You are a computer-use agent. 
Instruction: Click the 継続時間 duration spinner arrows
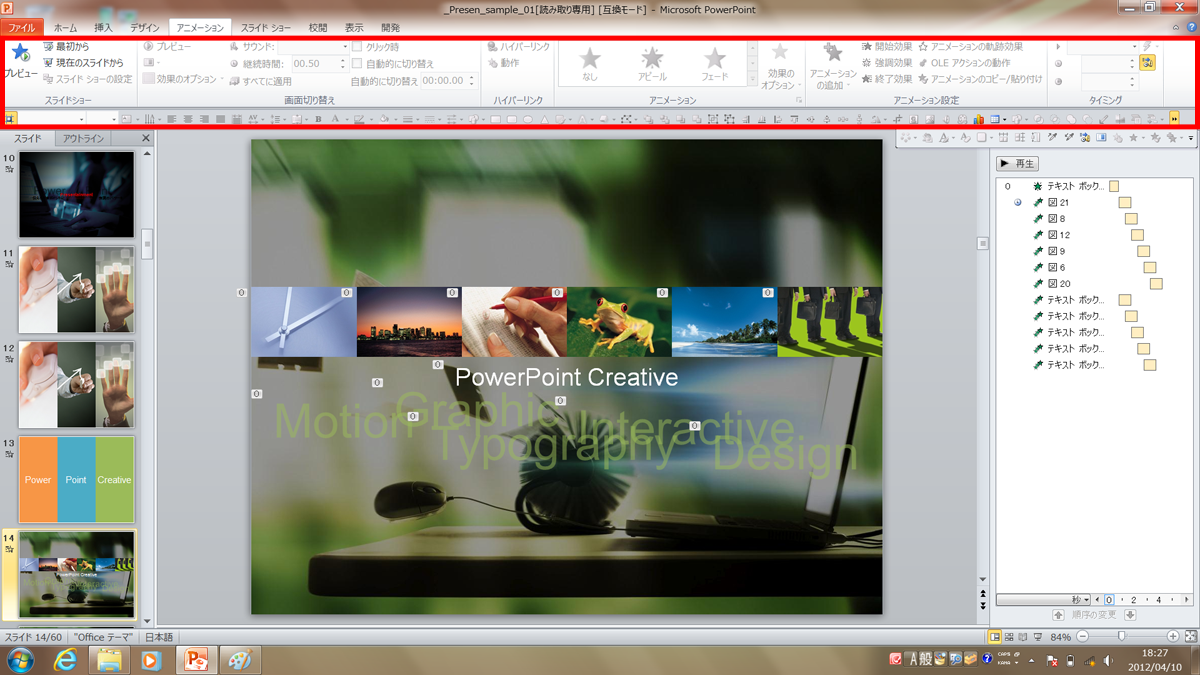(343, 63)
